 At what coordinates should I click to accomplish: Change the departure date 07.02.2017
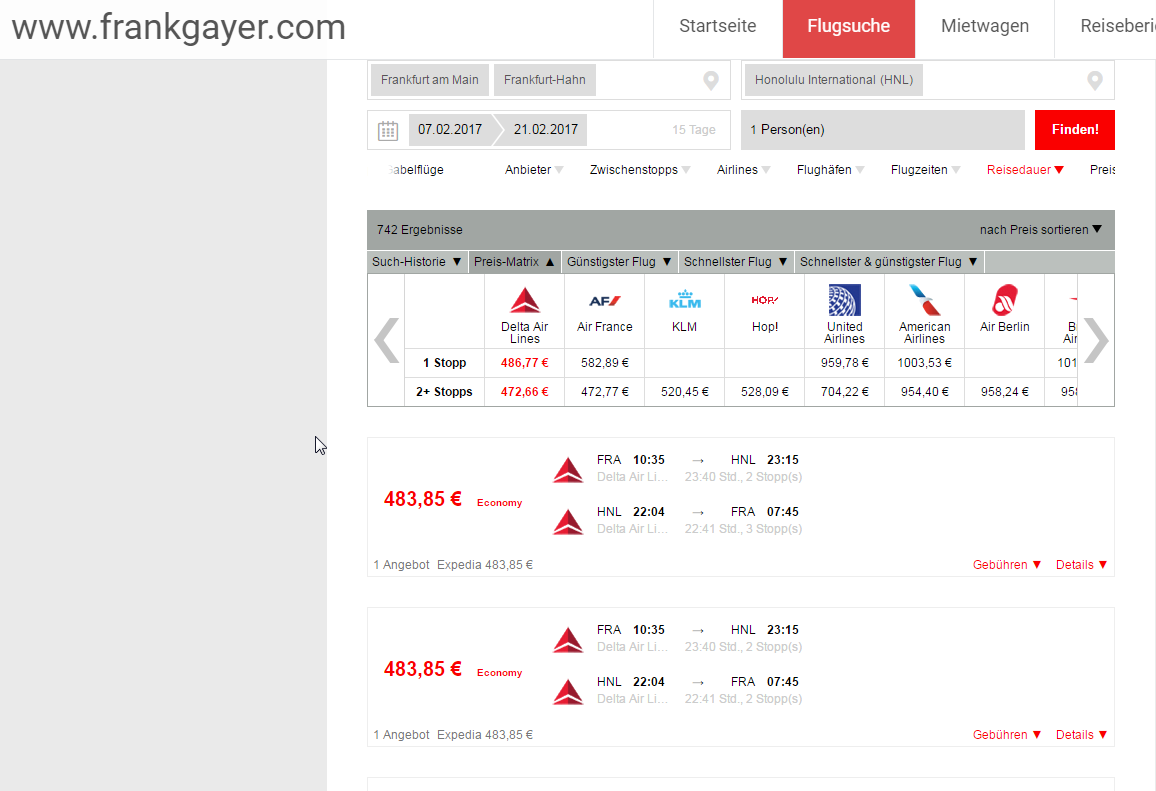click(x=450, y=130)
